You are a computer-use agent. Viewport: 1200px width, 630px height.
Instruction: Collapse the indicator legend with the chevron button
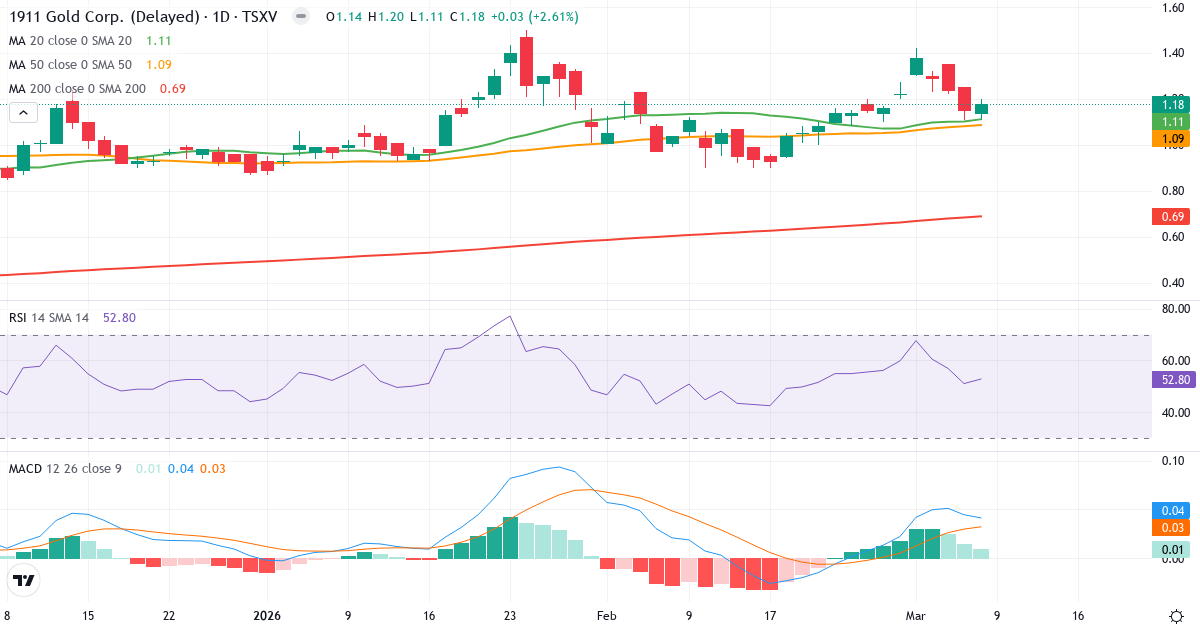coord(22,112)
